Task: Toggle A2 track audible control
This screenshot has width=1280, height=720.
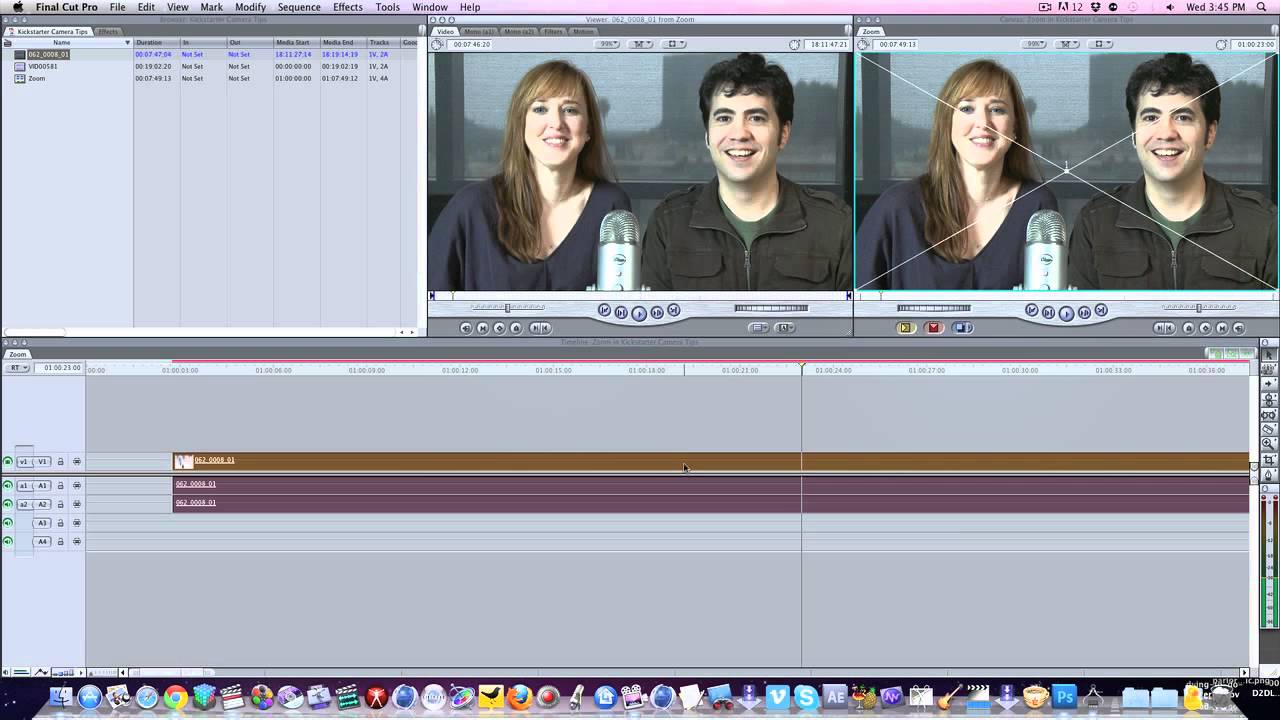Action: point(8,504)
